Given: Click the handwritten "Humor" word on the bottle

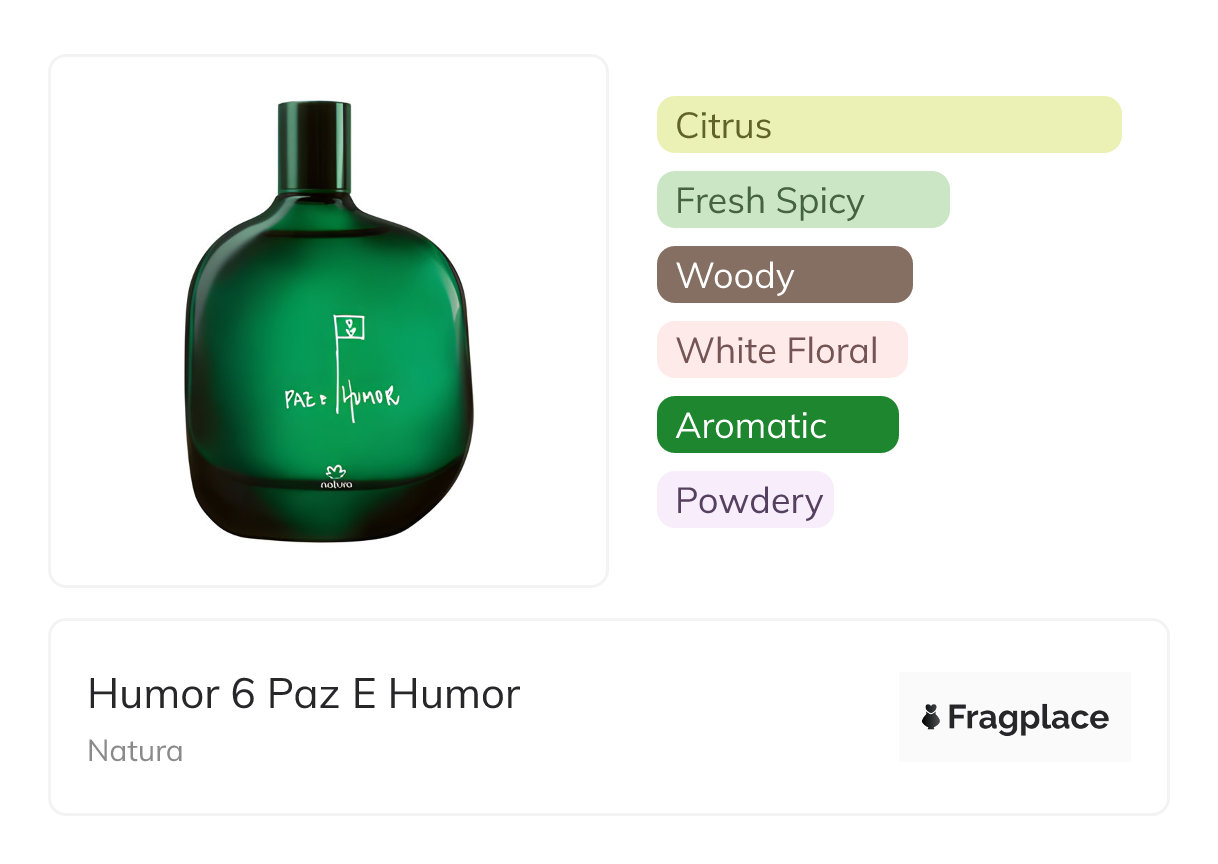Looking at the screenshot, I should (371, 398).
